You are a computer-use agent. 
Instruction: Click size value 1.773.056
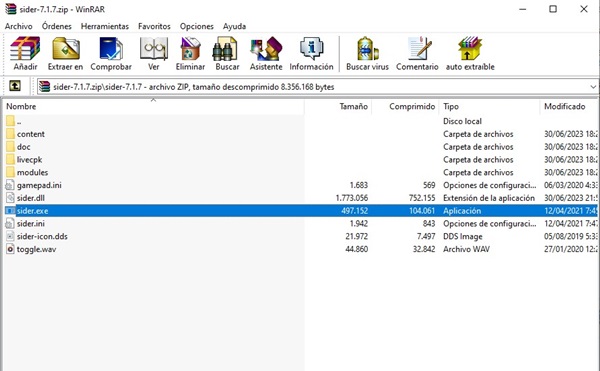pos(352,198)
